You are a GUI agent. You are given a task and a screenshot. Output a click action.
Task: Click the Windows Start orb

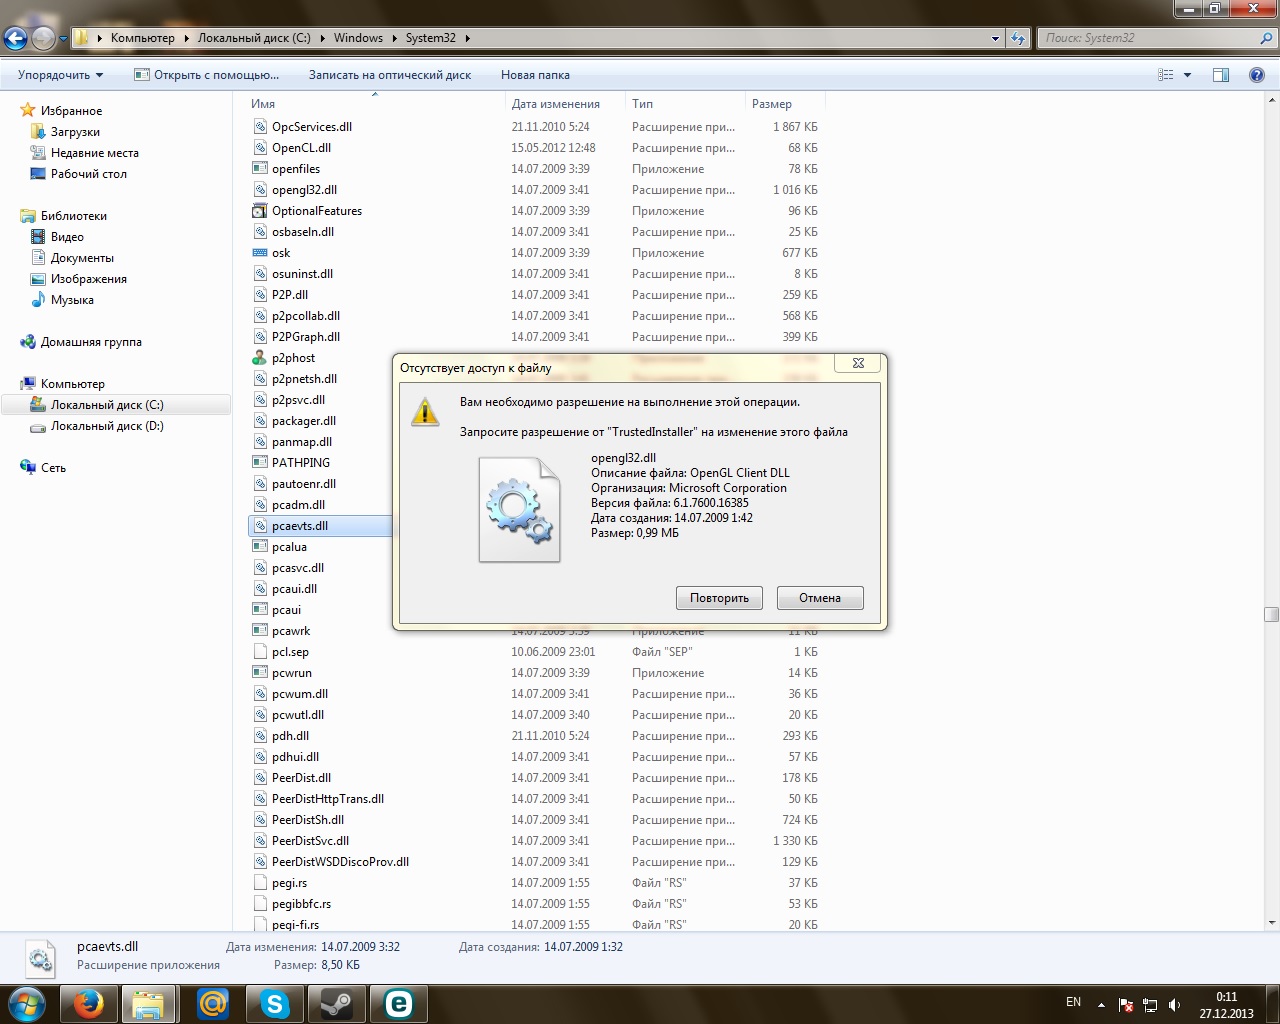tap(27, 1003)
